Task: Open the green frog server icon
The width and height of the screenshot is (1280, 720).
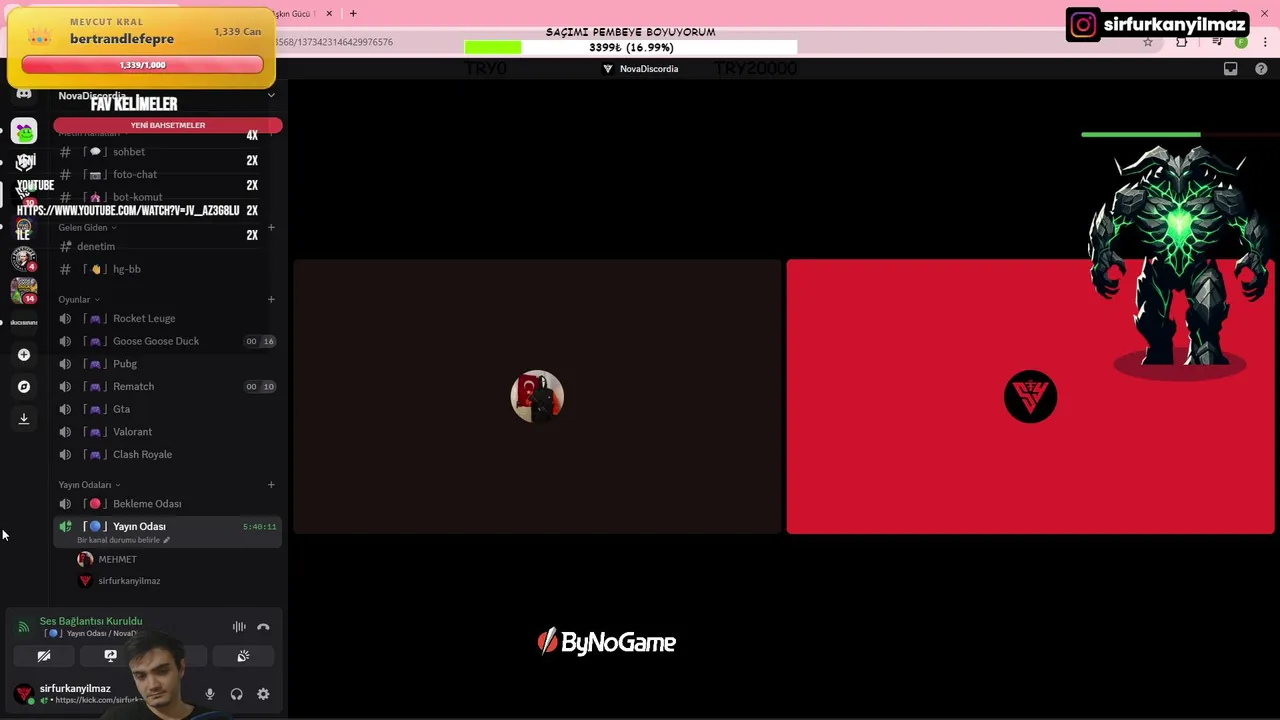Action: click(x=24, y=131)
